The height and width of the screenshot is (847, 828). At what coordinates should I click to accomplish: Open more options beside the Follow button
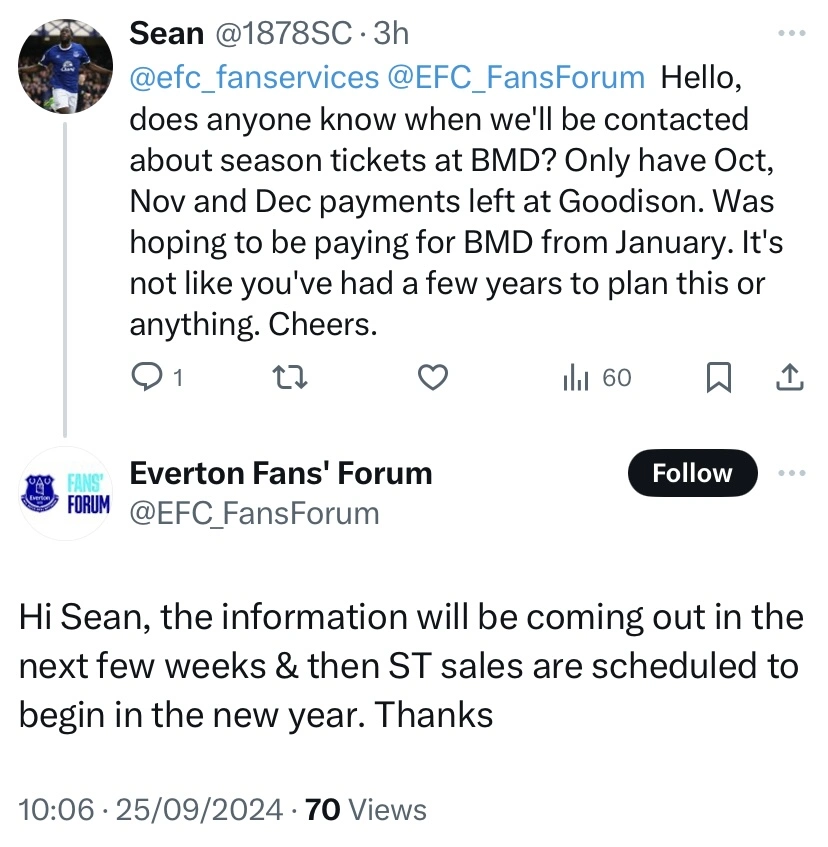coord(791,473)
